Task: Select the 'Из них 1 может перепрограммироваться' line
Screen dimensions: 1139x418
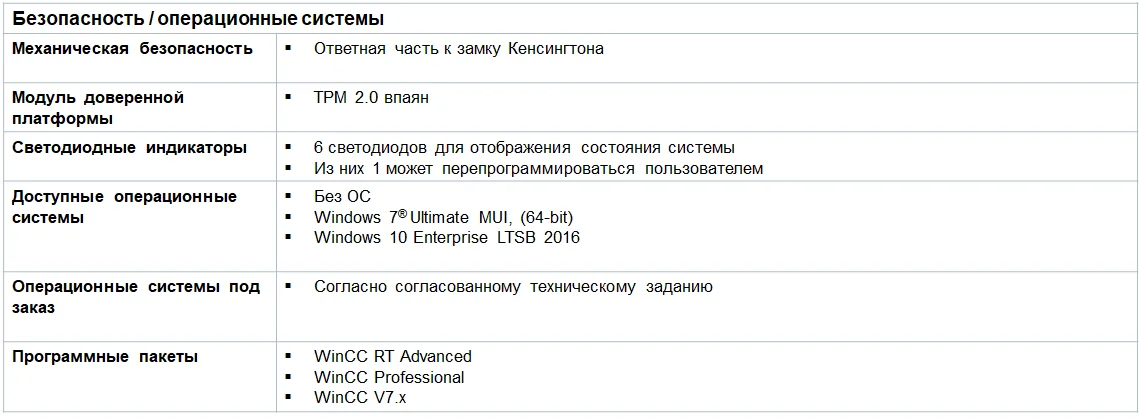Action: coord(538,168)
